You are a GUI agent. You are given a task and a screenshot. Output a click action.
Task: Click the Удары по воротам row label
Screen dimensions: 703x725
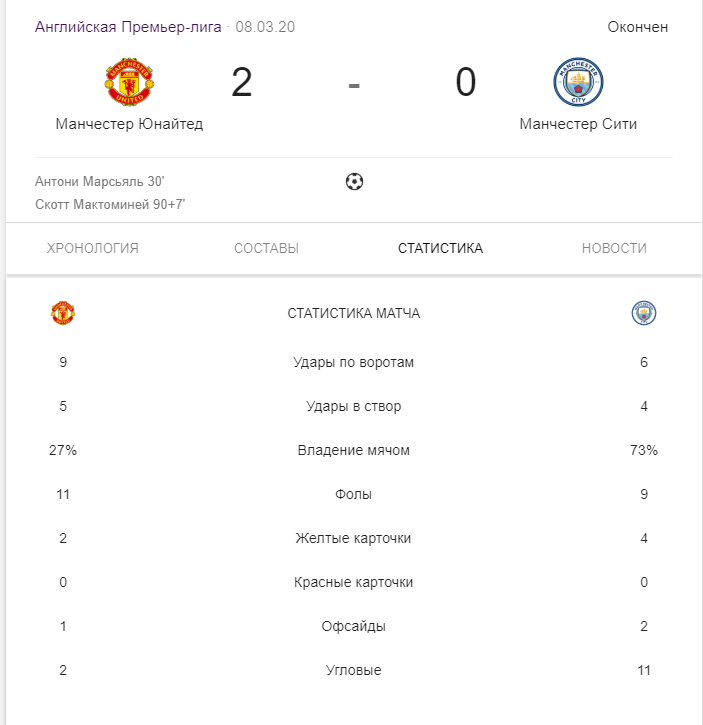pos(353,362)
